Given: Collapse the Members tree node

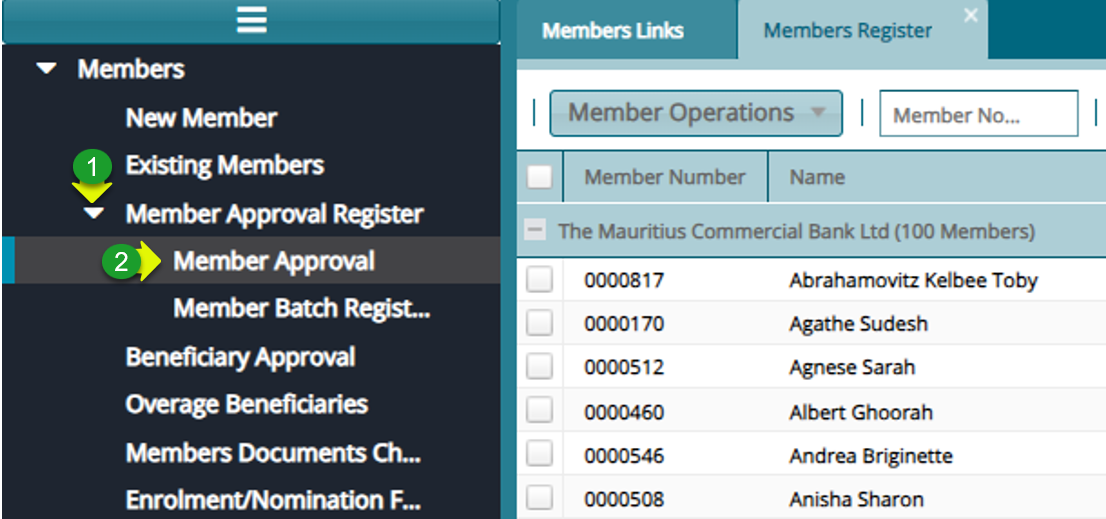Looking at the screenshot, I should [47, 69].
